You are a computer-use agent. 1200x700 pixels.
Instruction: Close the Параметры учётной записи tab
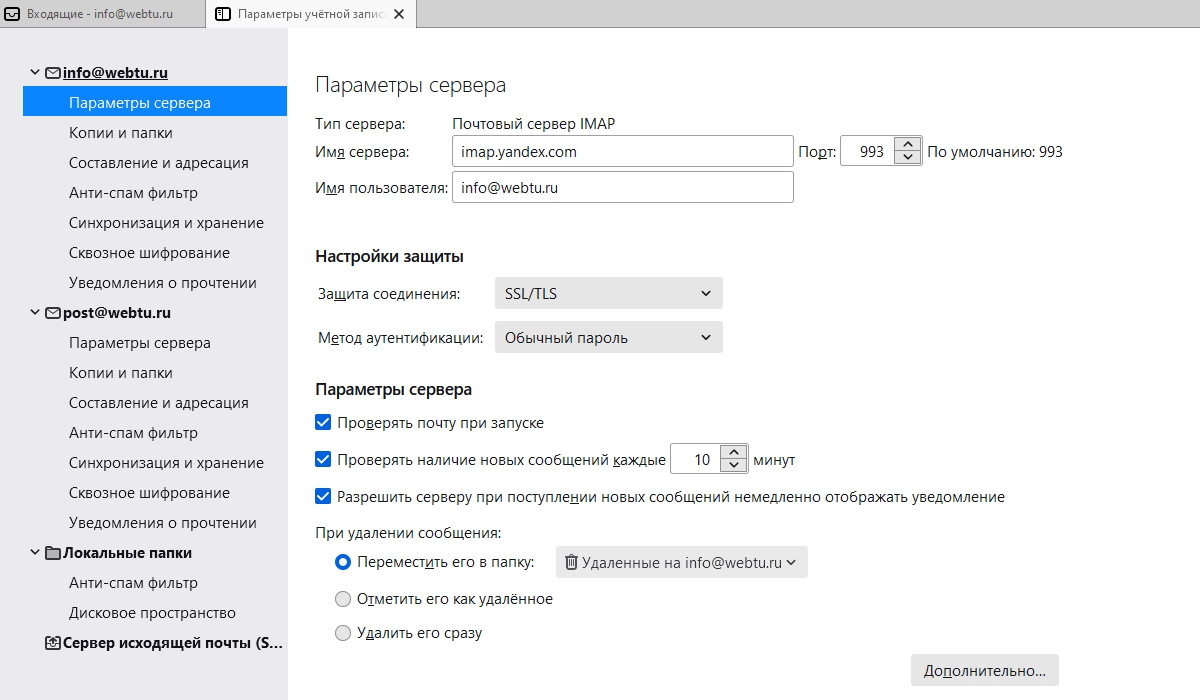coord(400,14)
